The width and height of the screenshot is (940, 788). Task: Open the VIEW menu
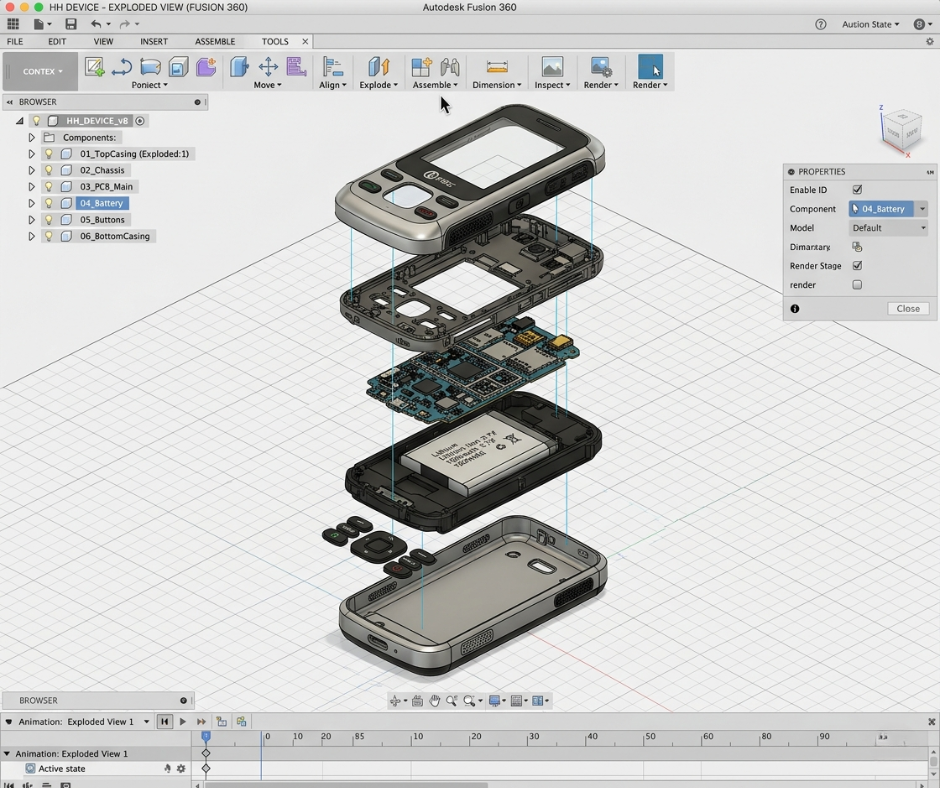click(x=103, y=41)
